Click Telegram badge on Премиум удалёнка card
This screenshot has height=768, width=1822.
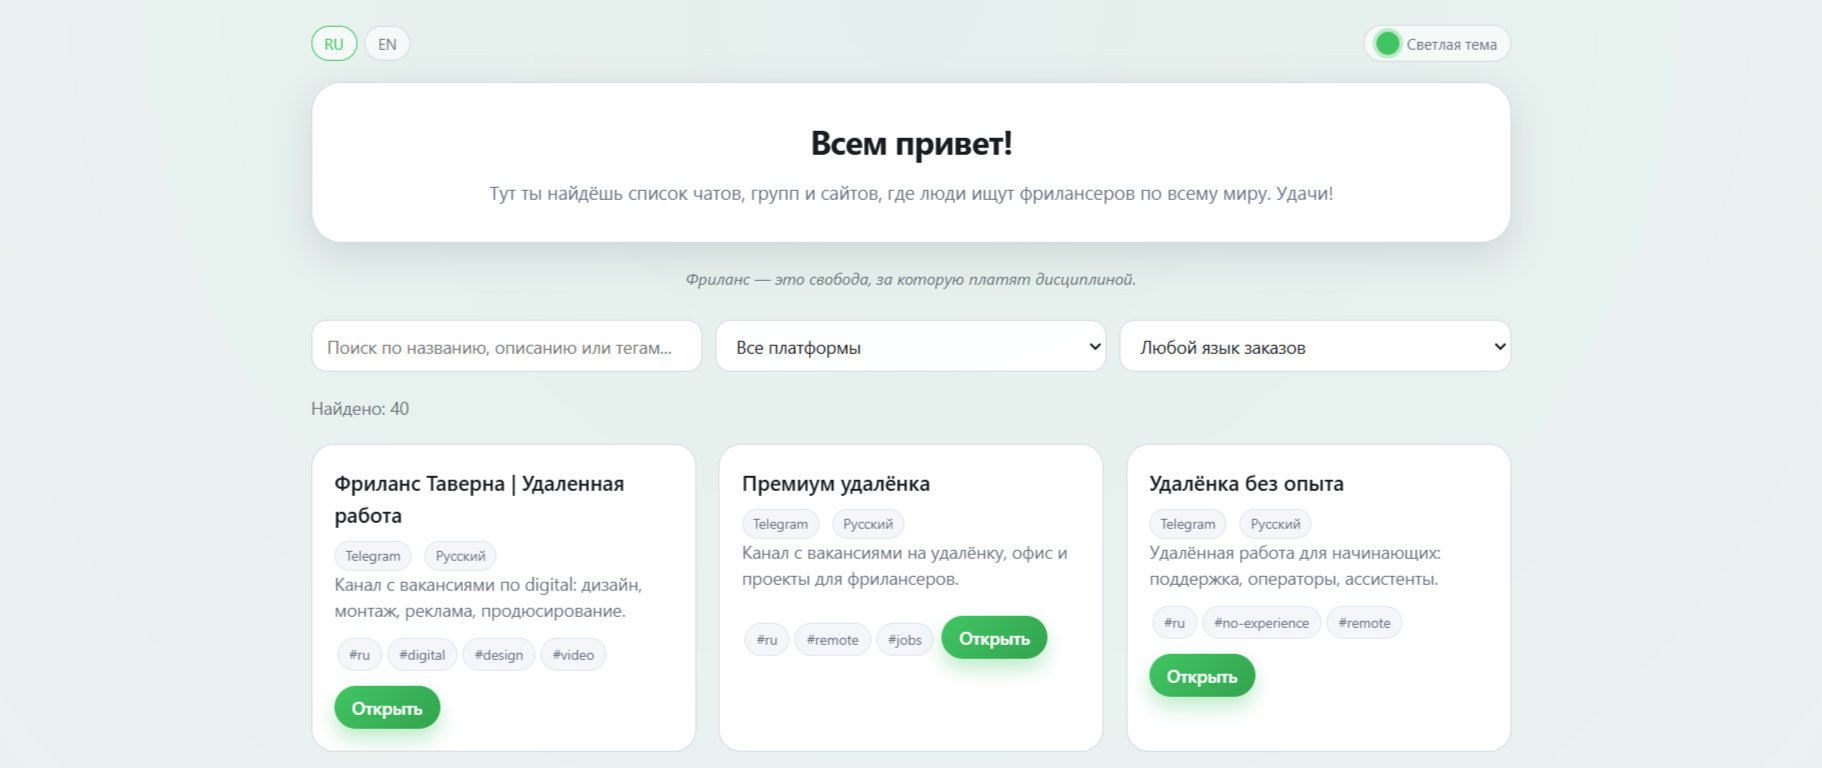pos(780,524)
